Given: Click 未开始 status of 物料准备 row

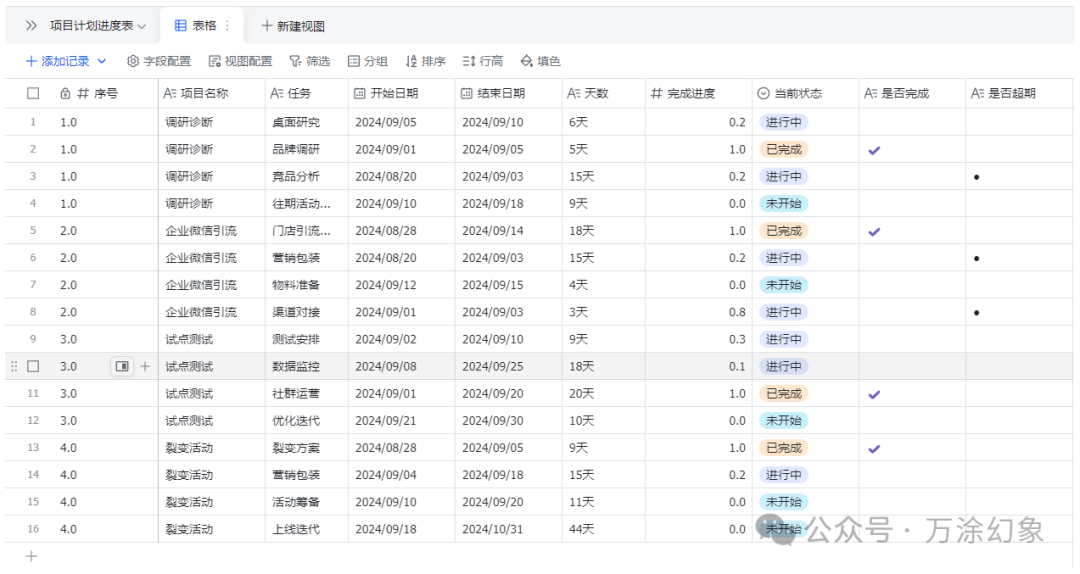Looking at the screenshot, I should point(783,285).
